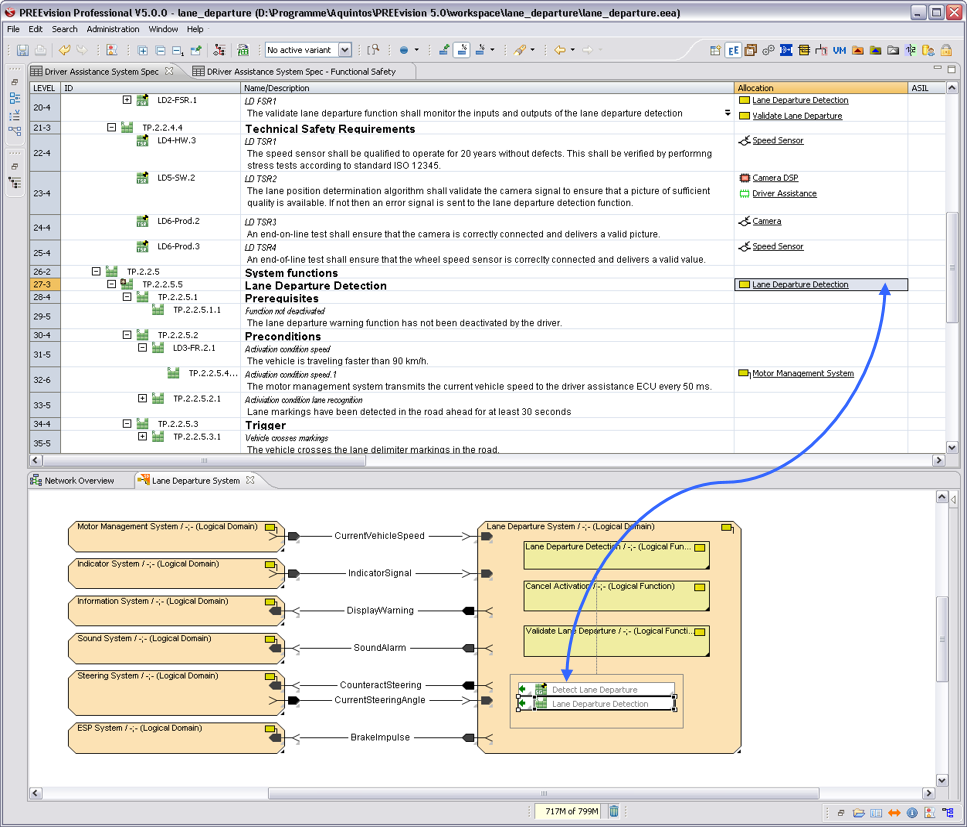Collapse the TP.2.2.4.4 tree node
Viewport: 967px width, 827px height.
[112, 127]
